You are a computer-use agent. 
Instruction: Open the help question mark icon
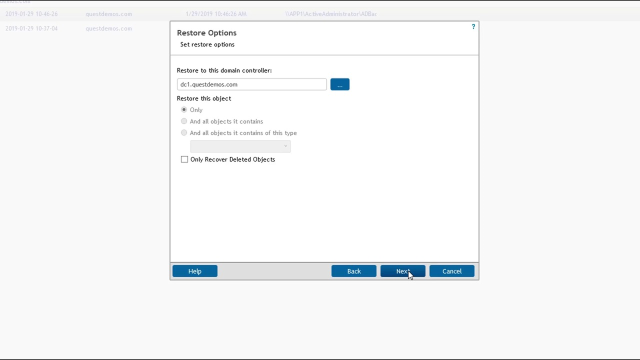[x=473, y=27]
